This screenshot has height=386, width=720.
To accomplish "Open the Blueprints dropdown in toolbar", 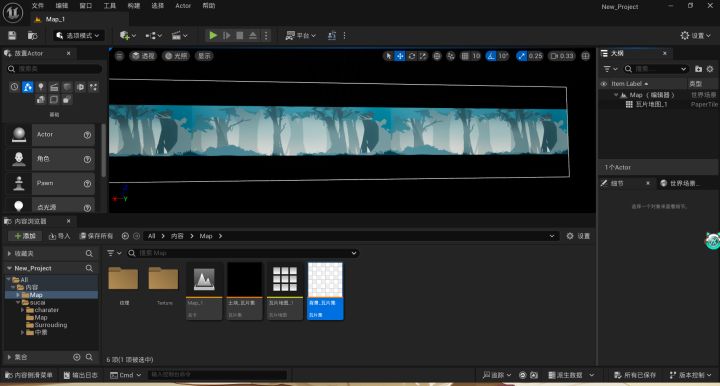I will 153,35.
